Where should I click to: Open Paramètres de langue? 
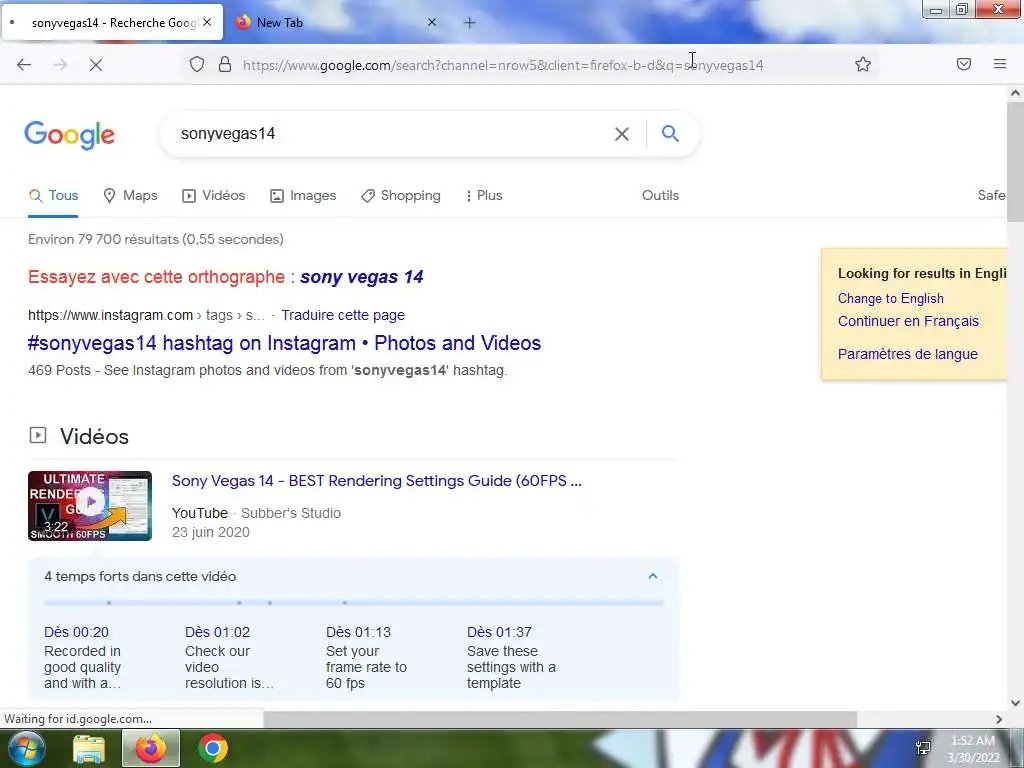(x=908, y=354)
